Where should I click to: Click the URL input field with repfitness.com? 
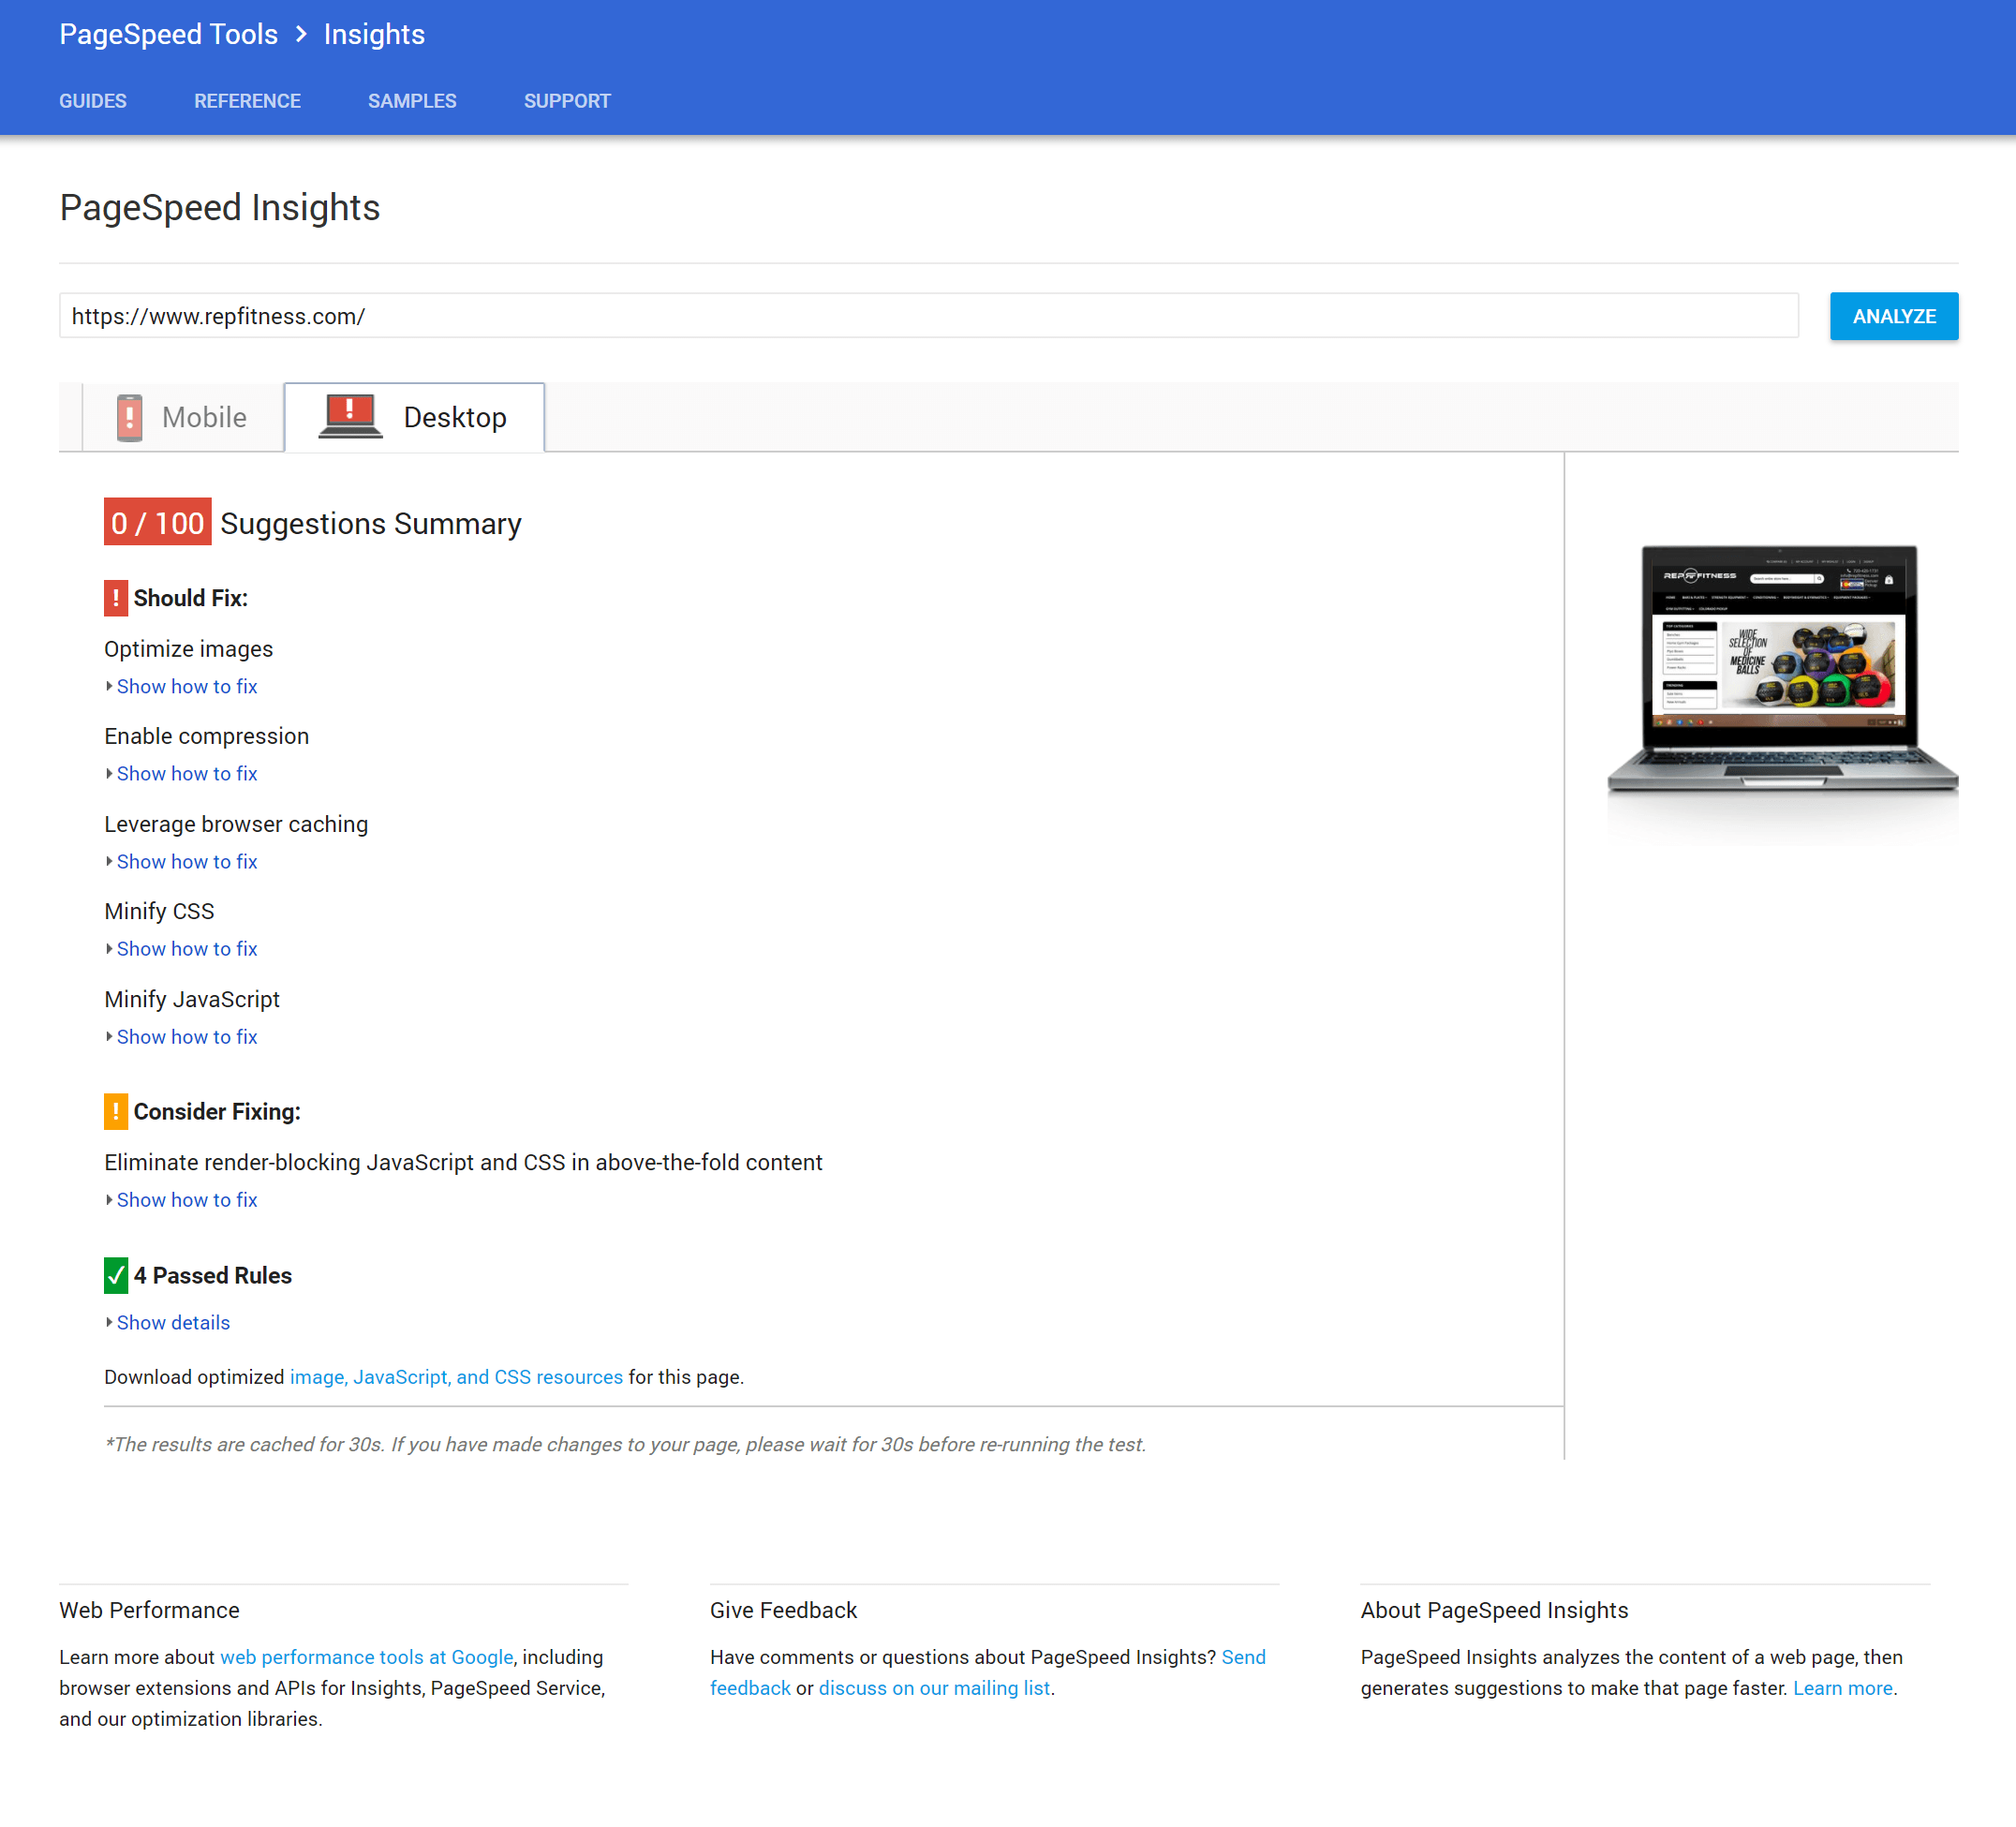pos(928,316)
